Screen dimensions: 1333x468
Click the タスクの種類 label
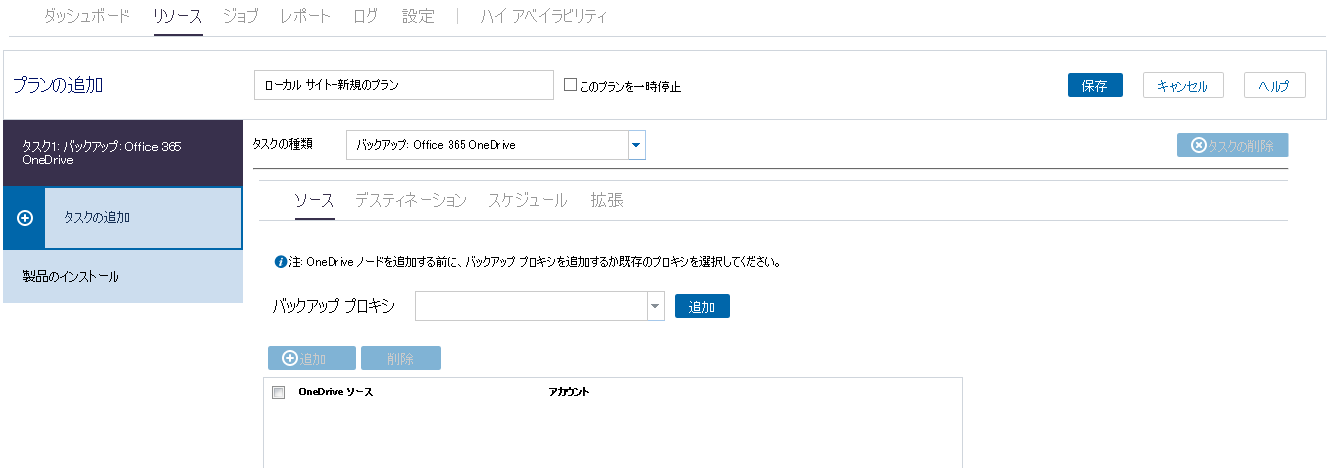coord(283,144)
